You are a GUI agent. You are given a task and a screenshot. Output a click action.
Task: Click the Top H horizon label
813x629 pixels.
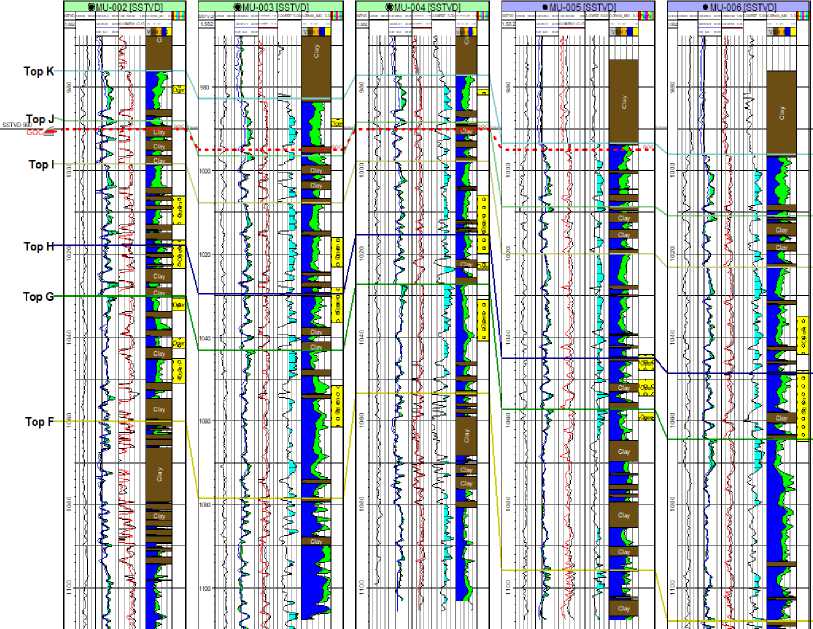[39, 246]
